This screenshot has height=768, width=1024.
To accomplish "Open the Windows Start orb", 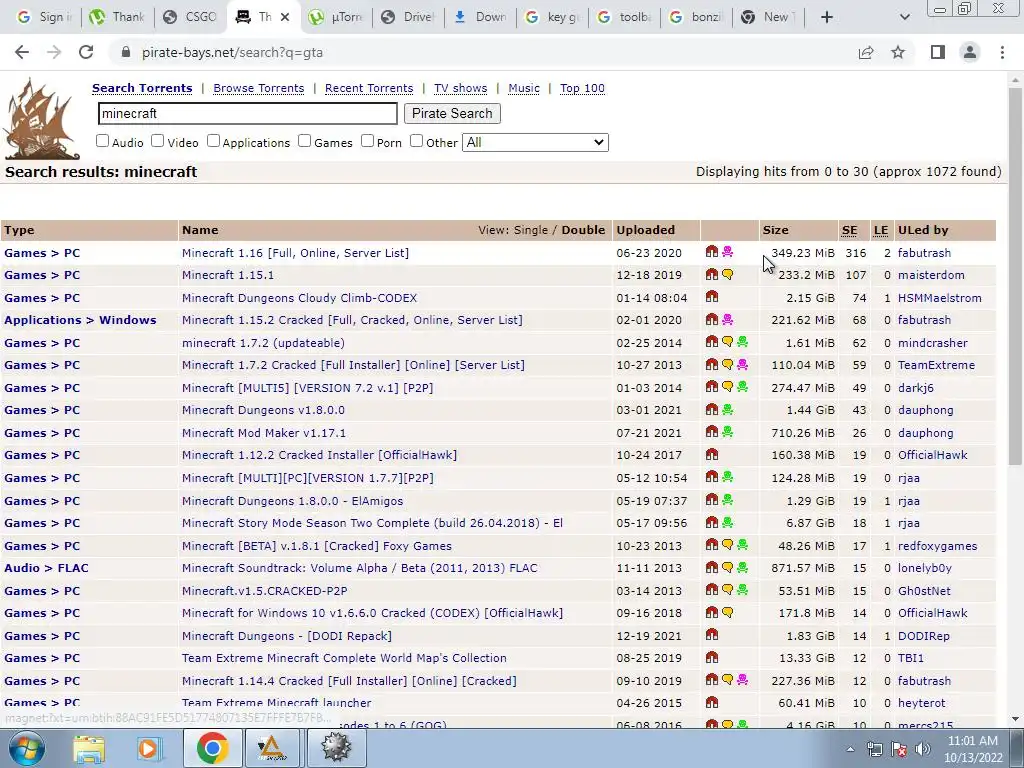I will click(x=26, y=748).
